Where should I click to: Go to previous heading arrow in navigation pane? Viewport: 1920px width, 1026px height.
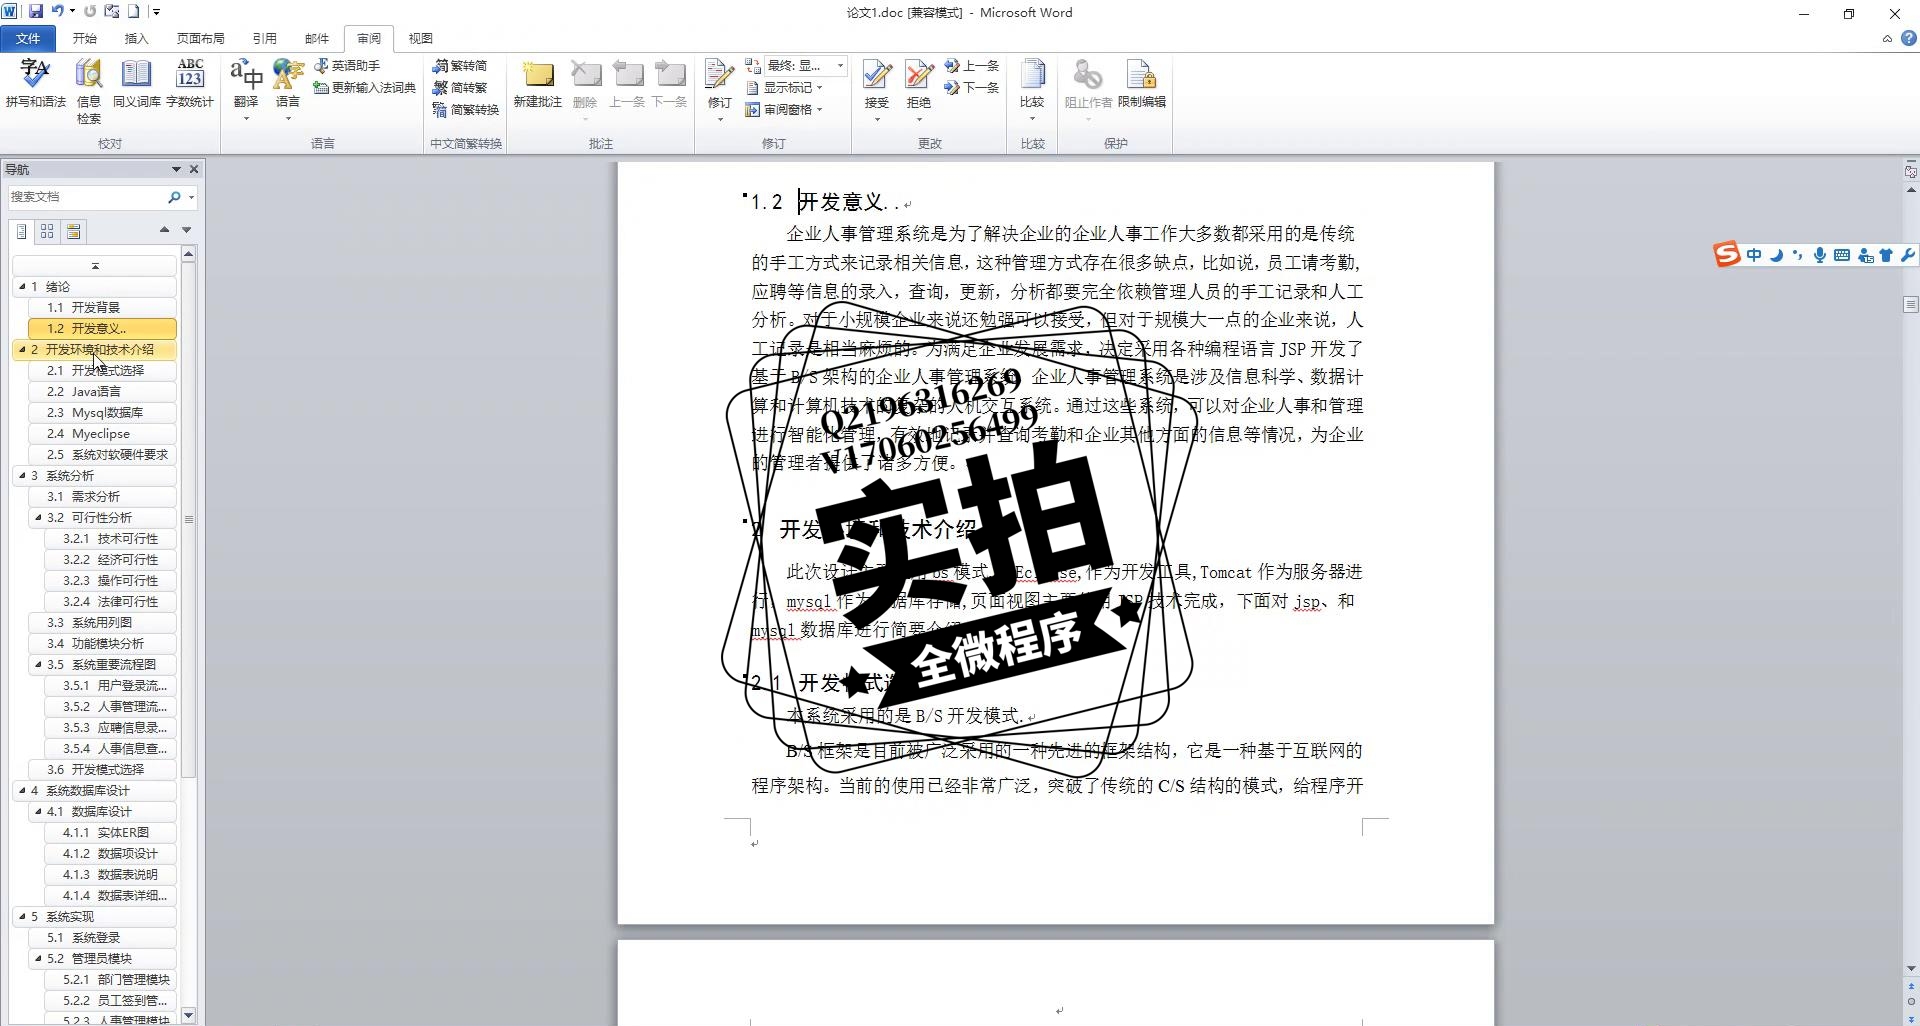pos(164,230)
